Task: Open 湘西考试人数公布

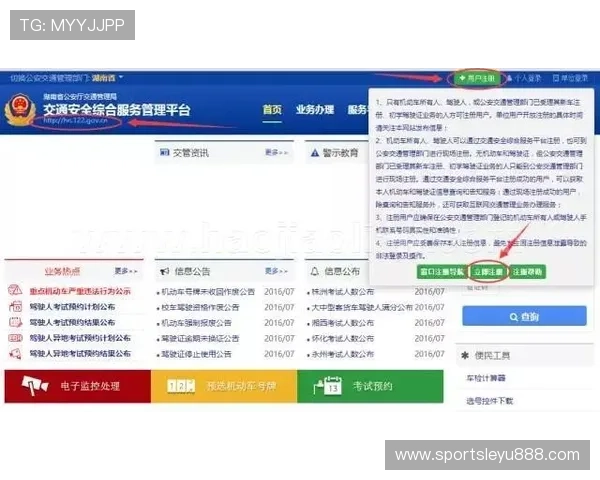Action: point(342,323)
